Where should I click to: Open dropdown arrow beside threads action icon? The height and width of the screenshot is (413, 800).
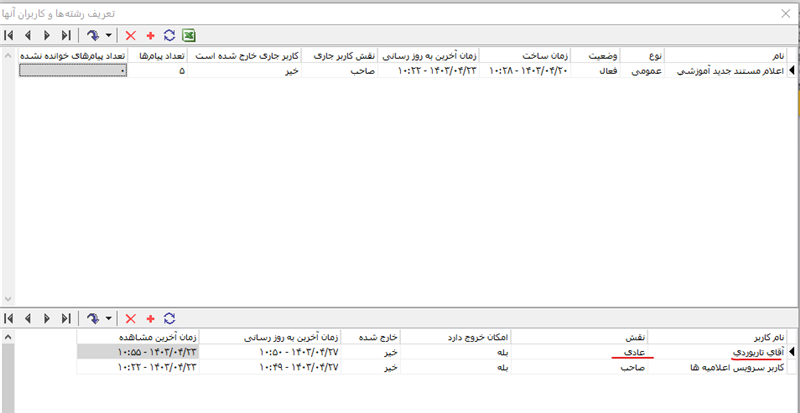coord(108,35)
